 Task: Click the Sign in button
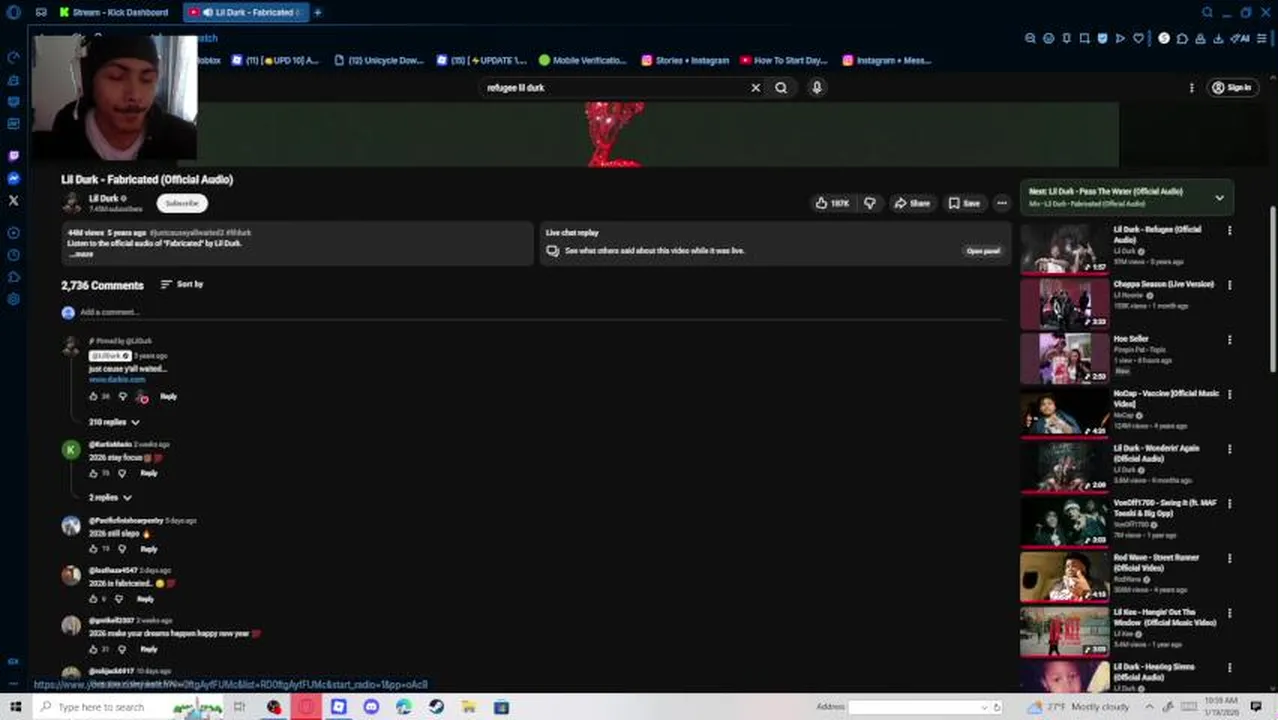click(x=1232, y=87)
